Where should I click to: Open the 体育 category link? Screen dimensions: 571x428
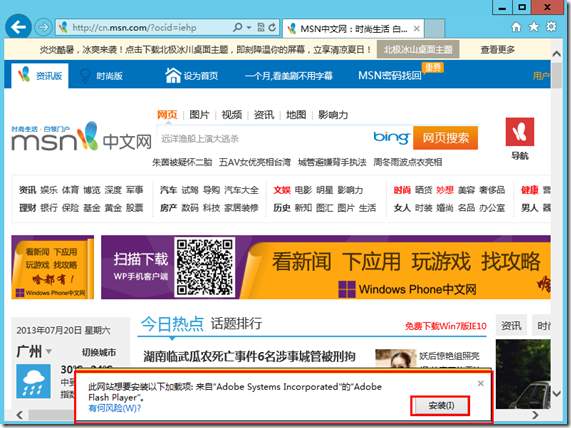pyautogui.click(x=70, y=190)
